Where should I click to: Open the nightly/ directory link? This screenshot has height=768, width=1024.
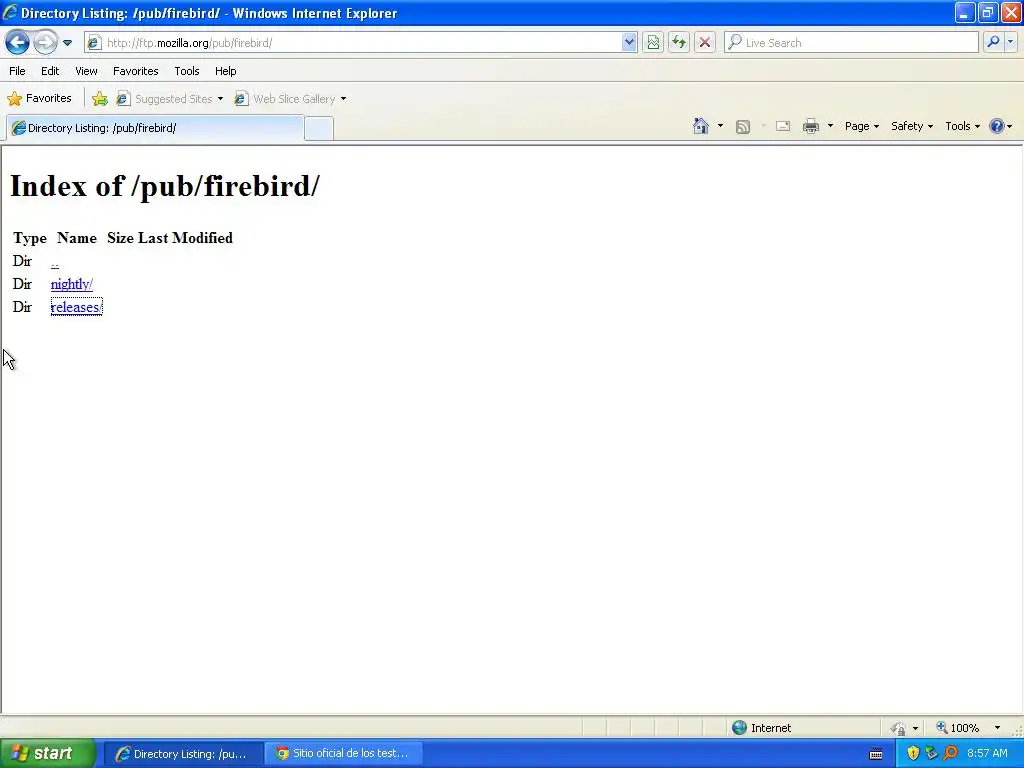(x=72, y=284)
